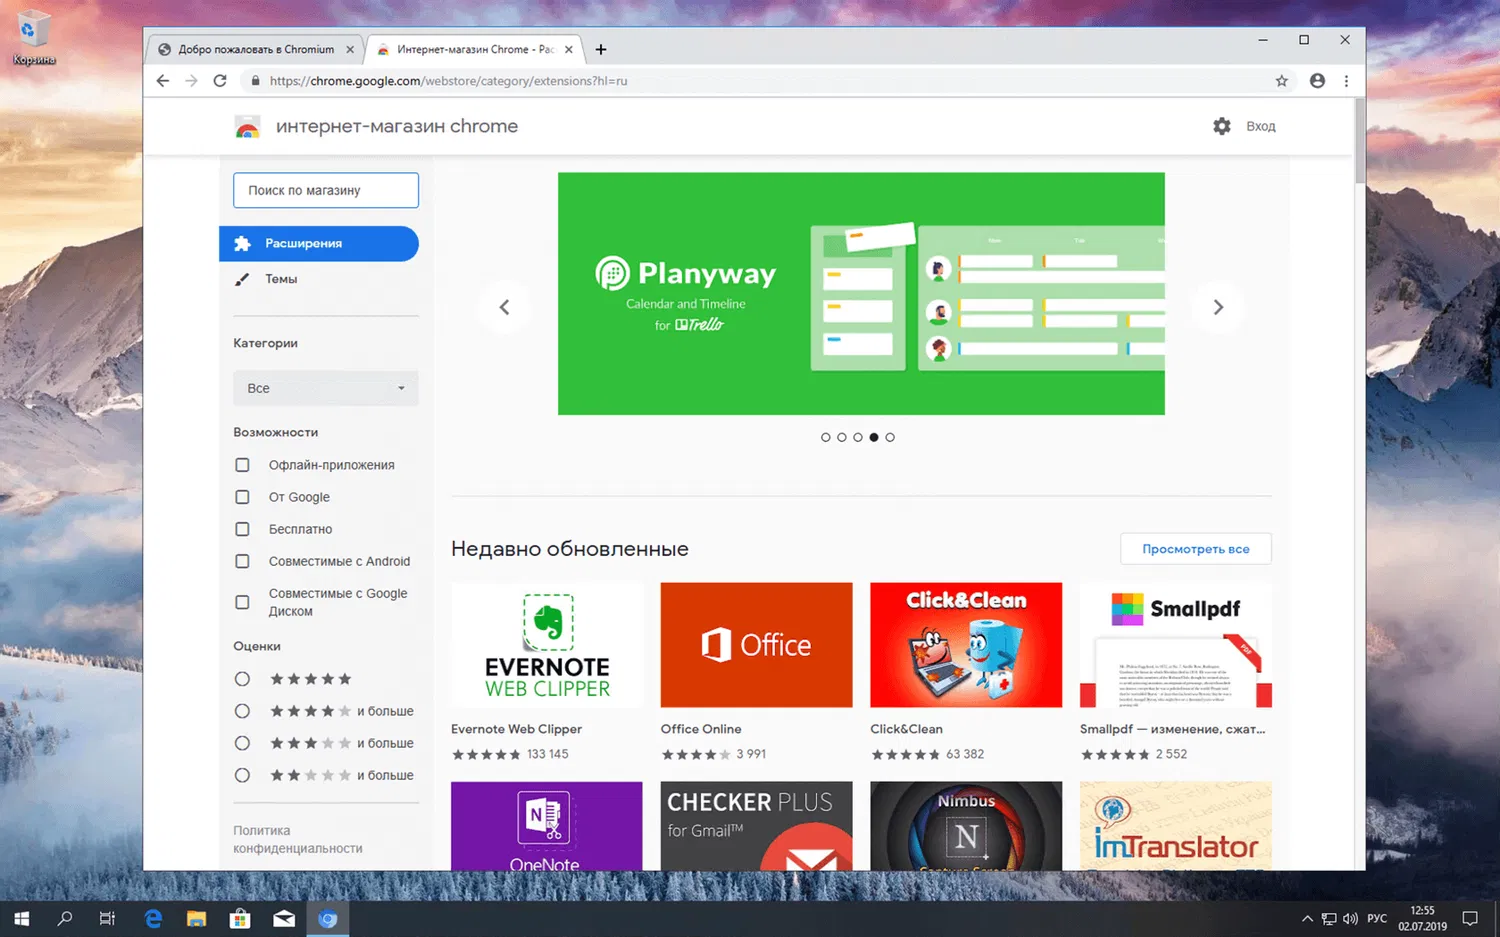The height and width of the screenshot is (937, 1500).
Task: Open Windows taskbar search
Action: pyautogui.click(x=65, y=918)
